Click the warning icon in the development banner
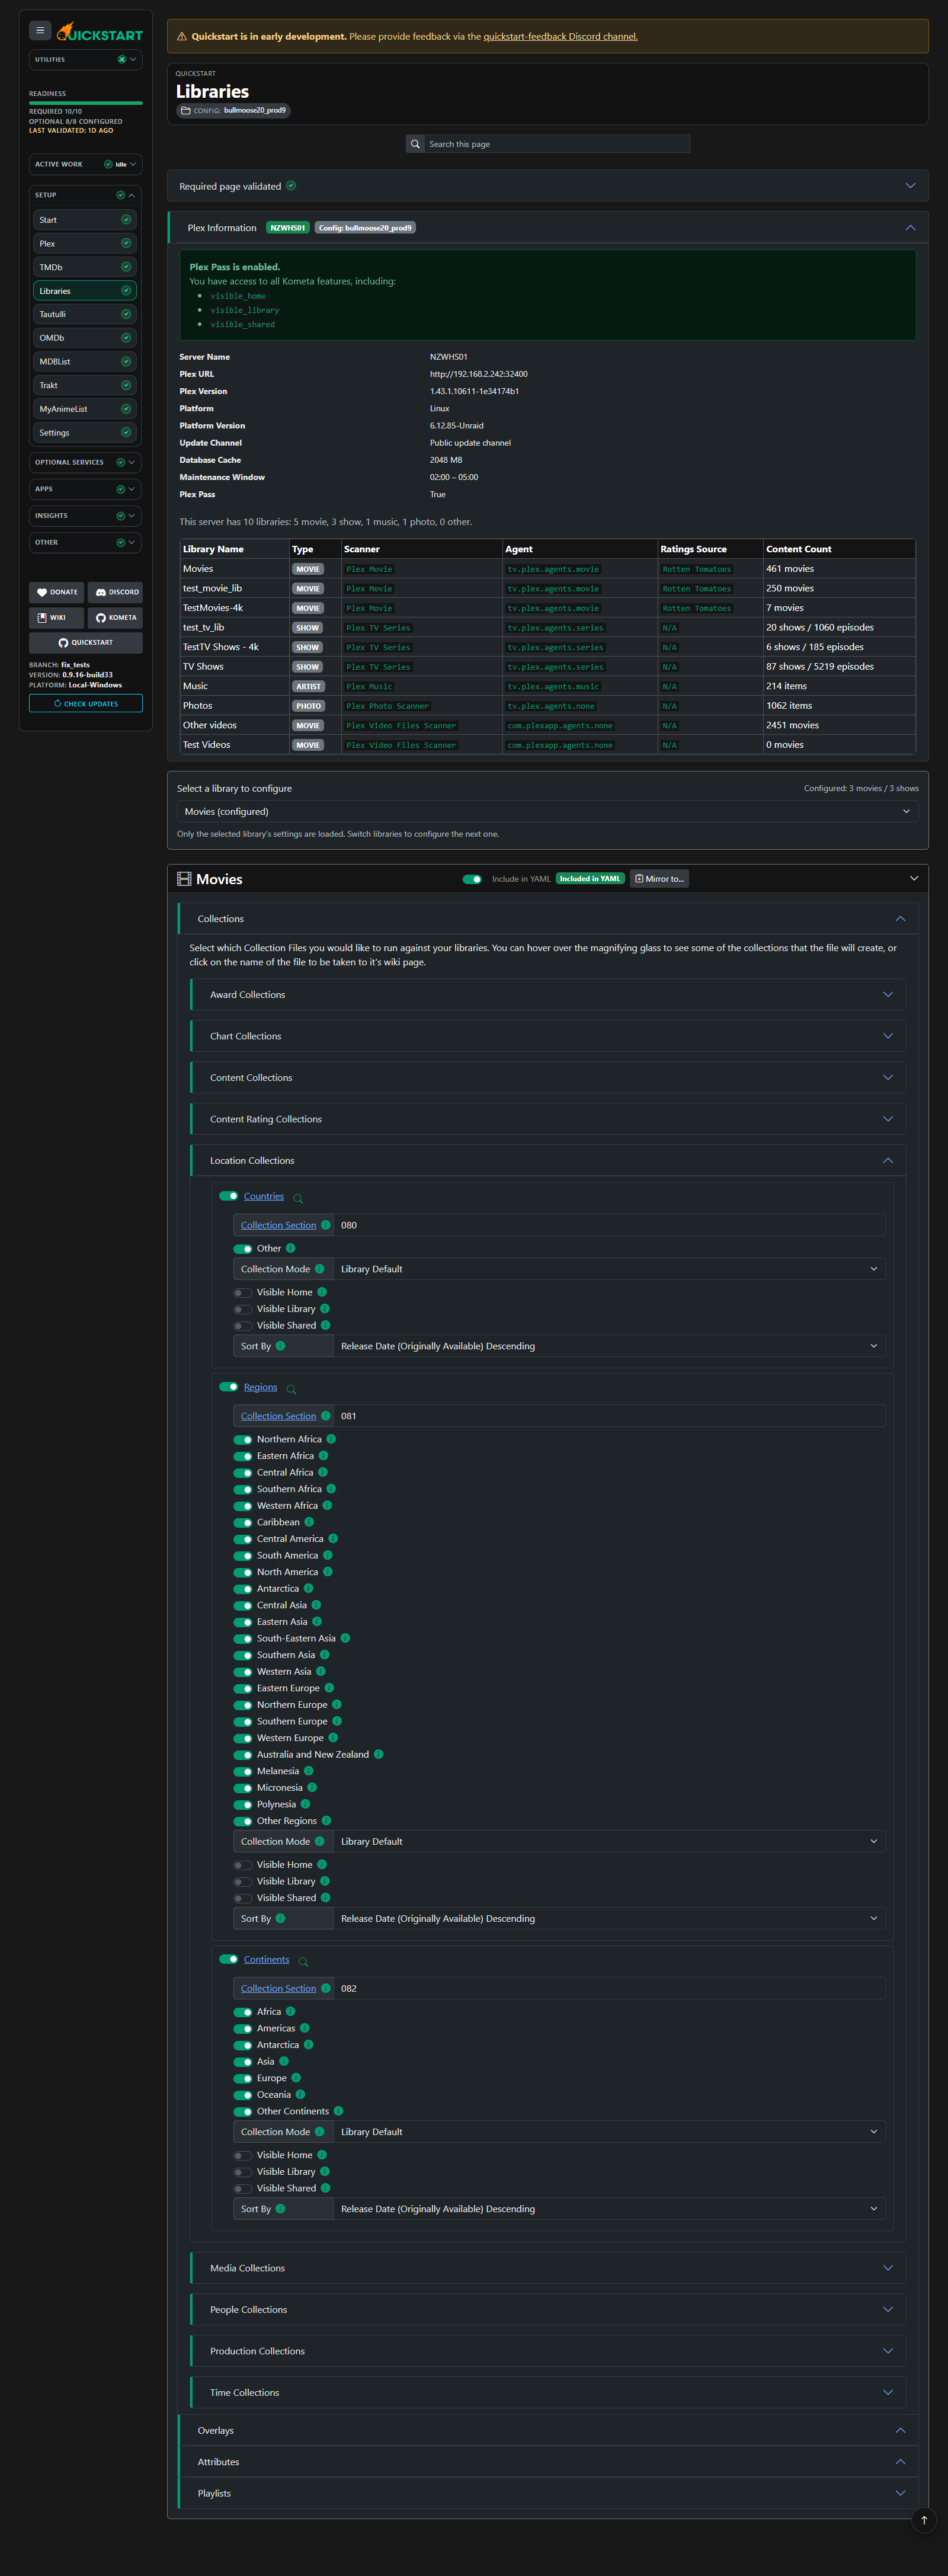 pos(182,37)
